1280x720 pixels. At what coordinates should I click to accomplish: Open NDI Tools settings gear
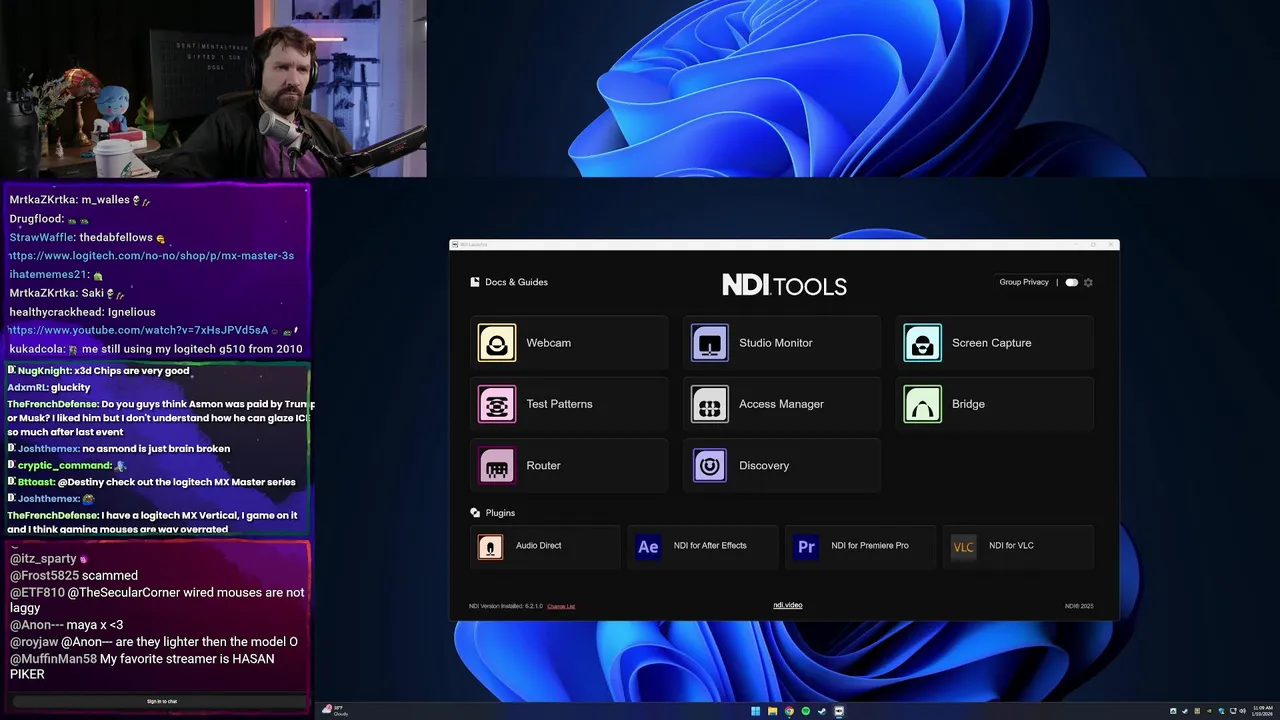1088,282
